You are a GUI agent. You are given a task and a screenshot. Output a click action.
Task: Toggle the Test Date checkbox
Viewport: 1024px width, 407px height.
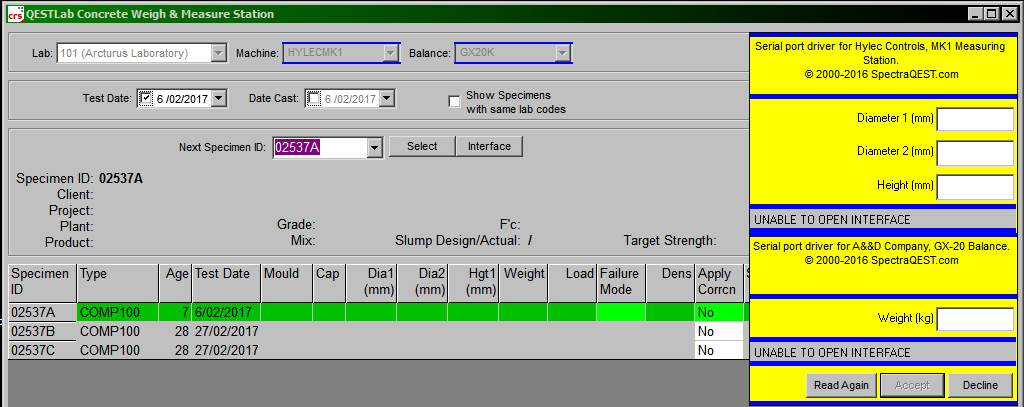point(146,99)
